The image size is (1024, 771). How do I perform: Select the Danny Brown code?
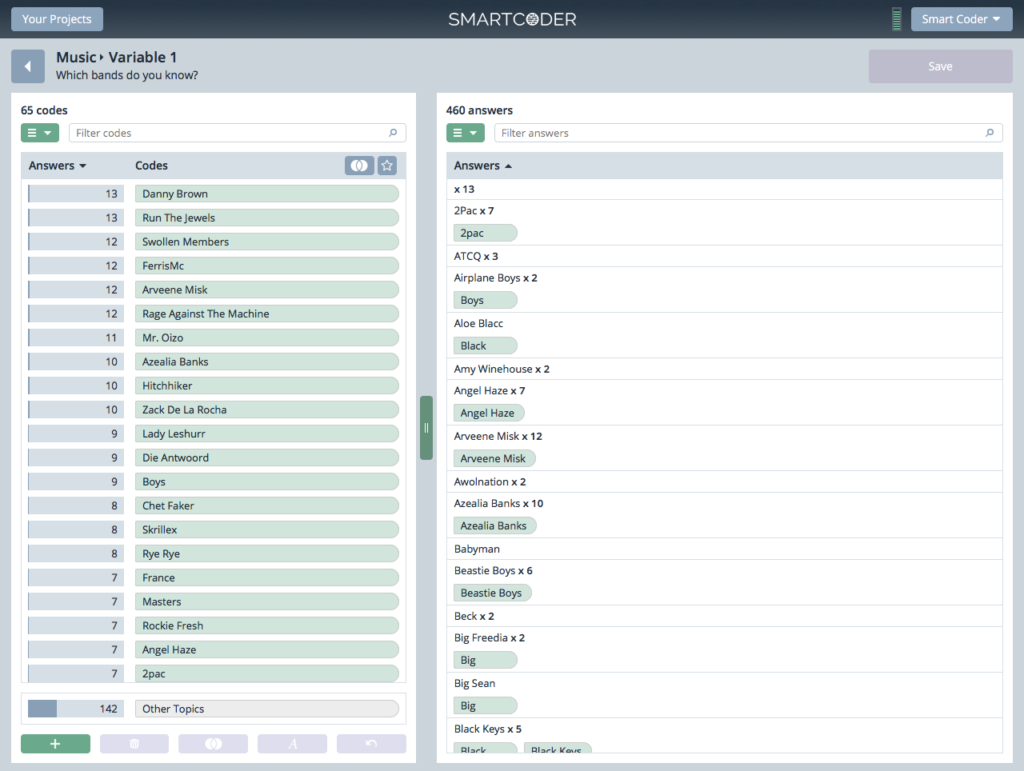pyautogui.click(x=267, y=193)
